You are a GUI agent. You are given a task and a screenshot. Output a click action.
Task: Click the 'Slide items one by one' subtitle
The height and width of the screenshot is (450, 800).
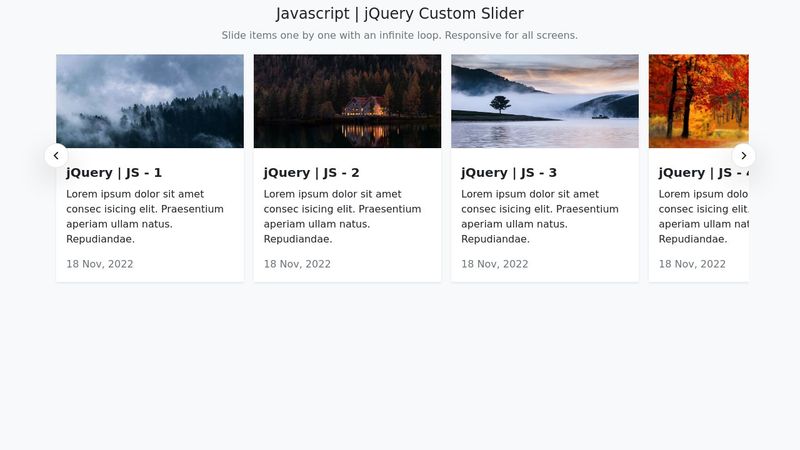[399, 35]
